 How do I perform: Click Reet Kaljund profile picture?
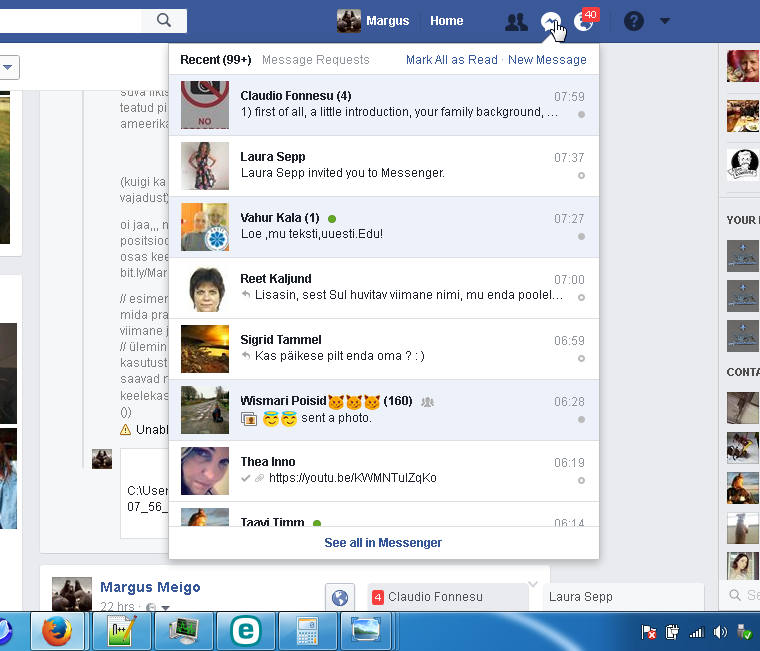point(205,288)
